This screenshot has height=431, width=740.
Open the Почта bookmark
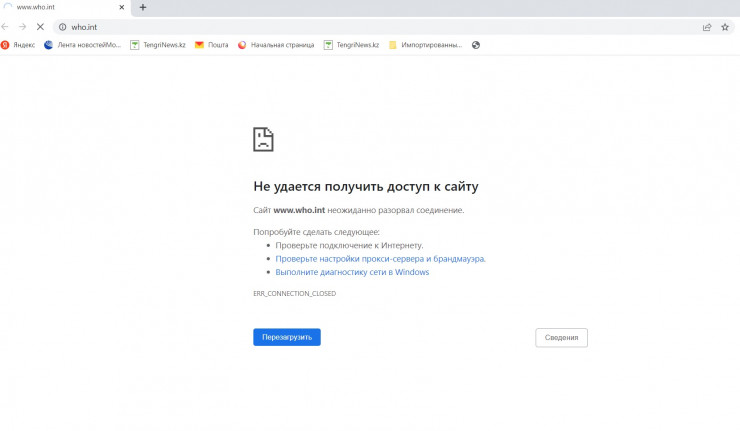coord(212,45)
